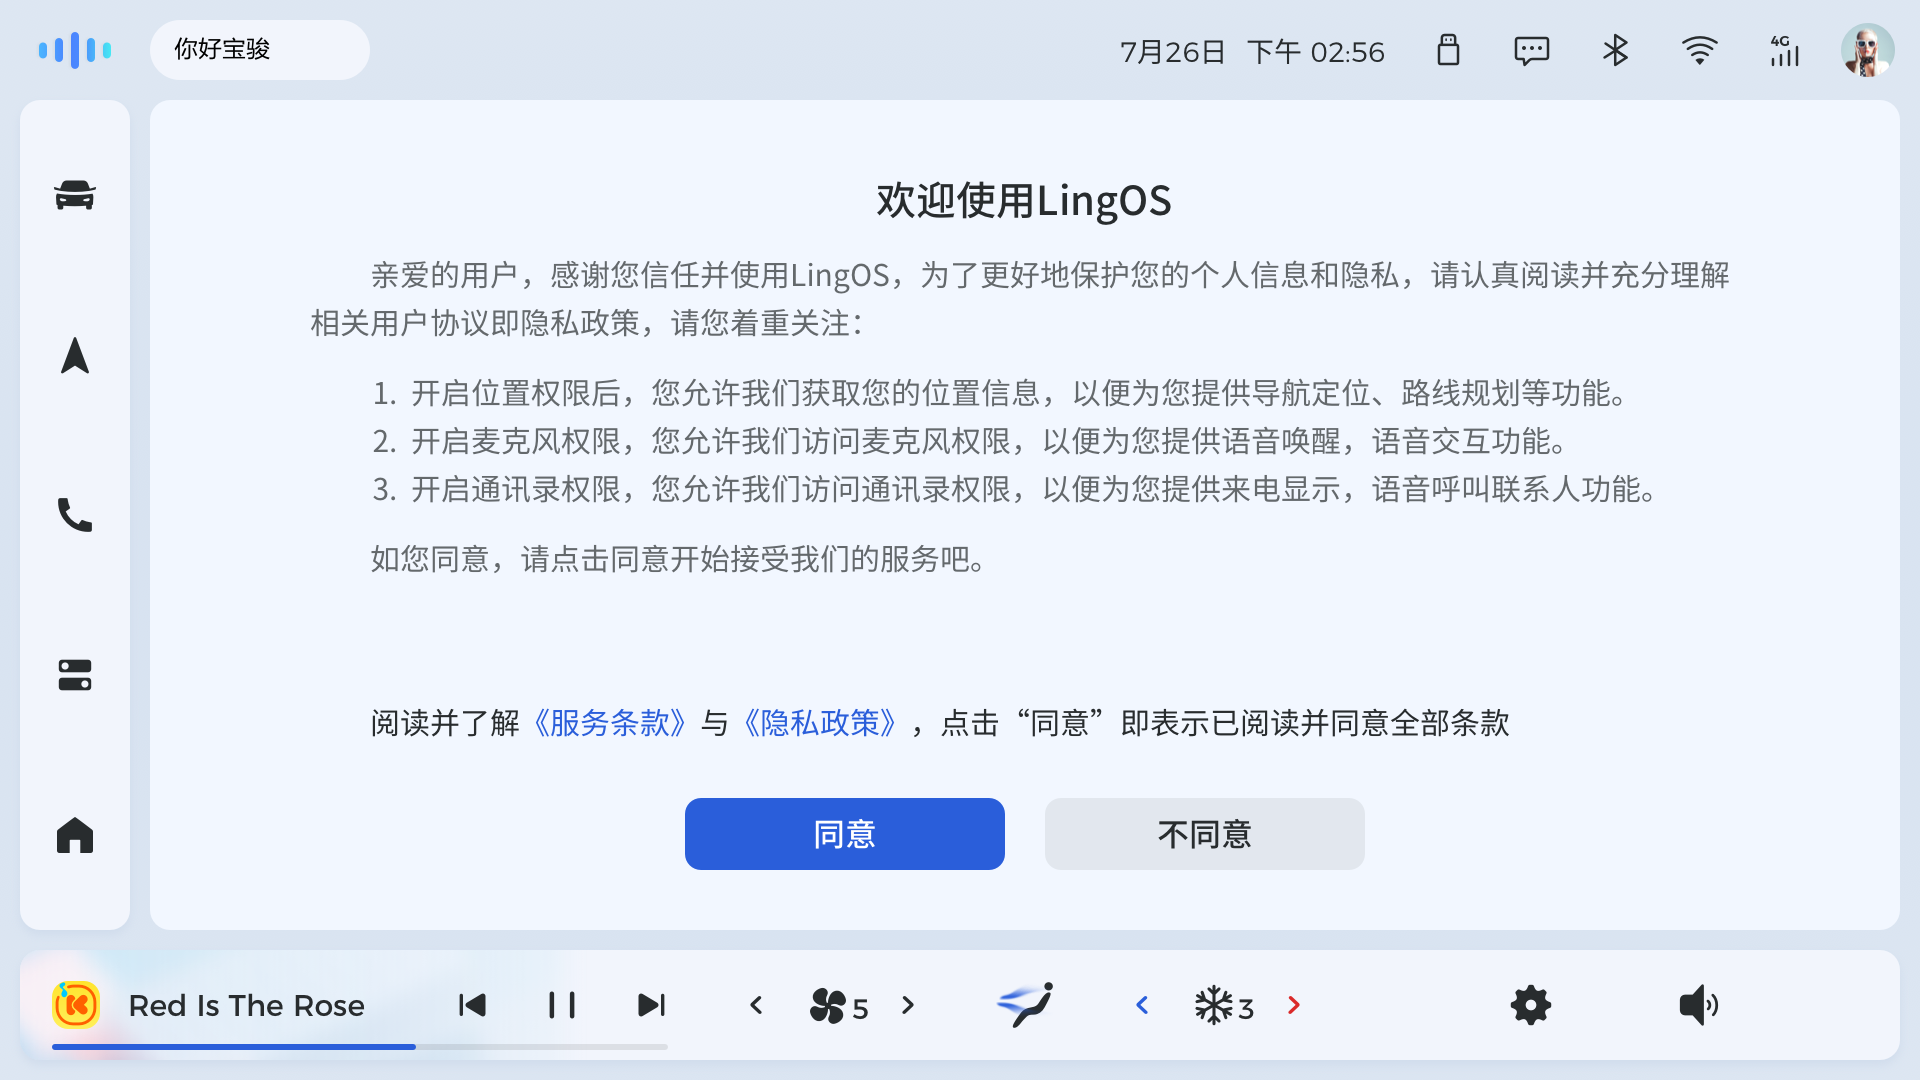Click the 欢迎使用LingOS heading
The height and width of the screenshot is (1080, 1920).
click(1024, 200)
